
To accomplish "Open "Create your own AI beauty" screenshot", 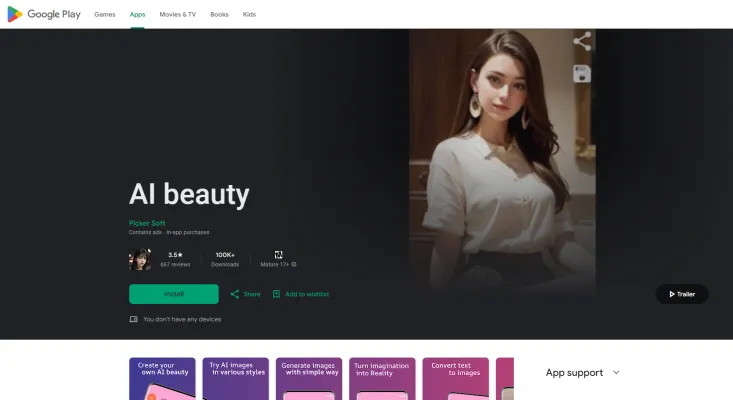I will (162, 379).
